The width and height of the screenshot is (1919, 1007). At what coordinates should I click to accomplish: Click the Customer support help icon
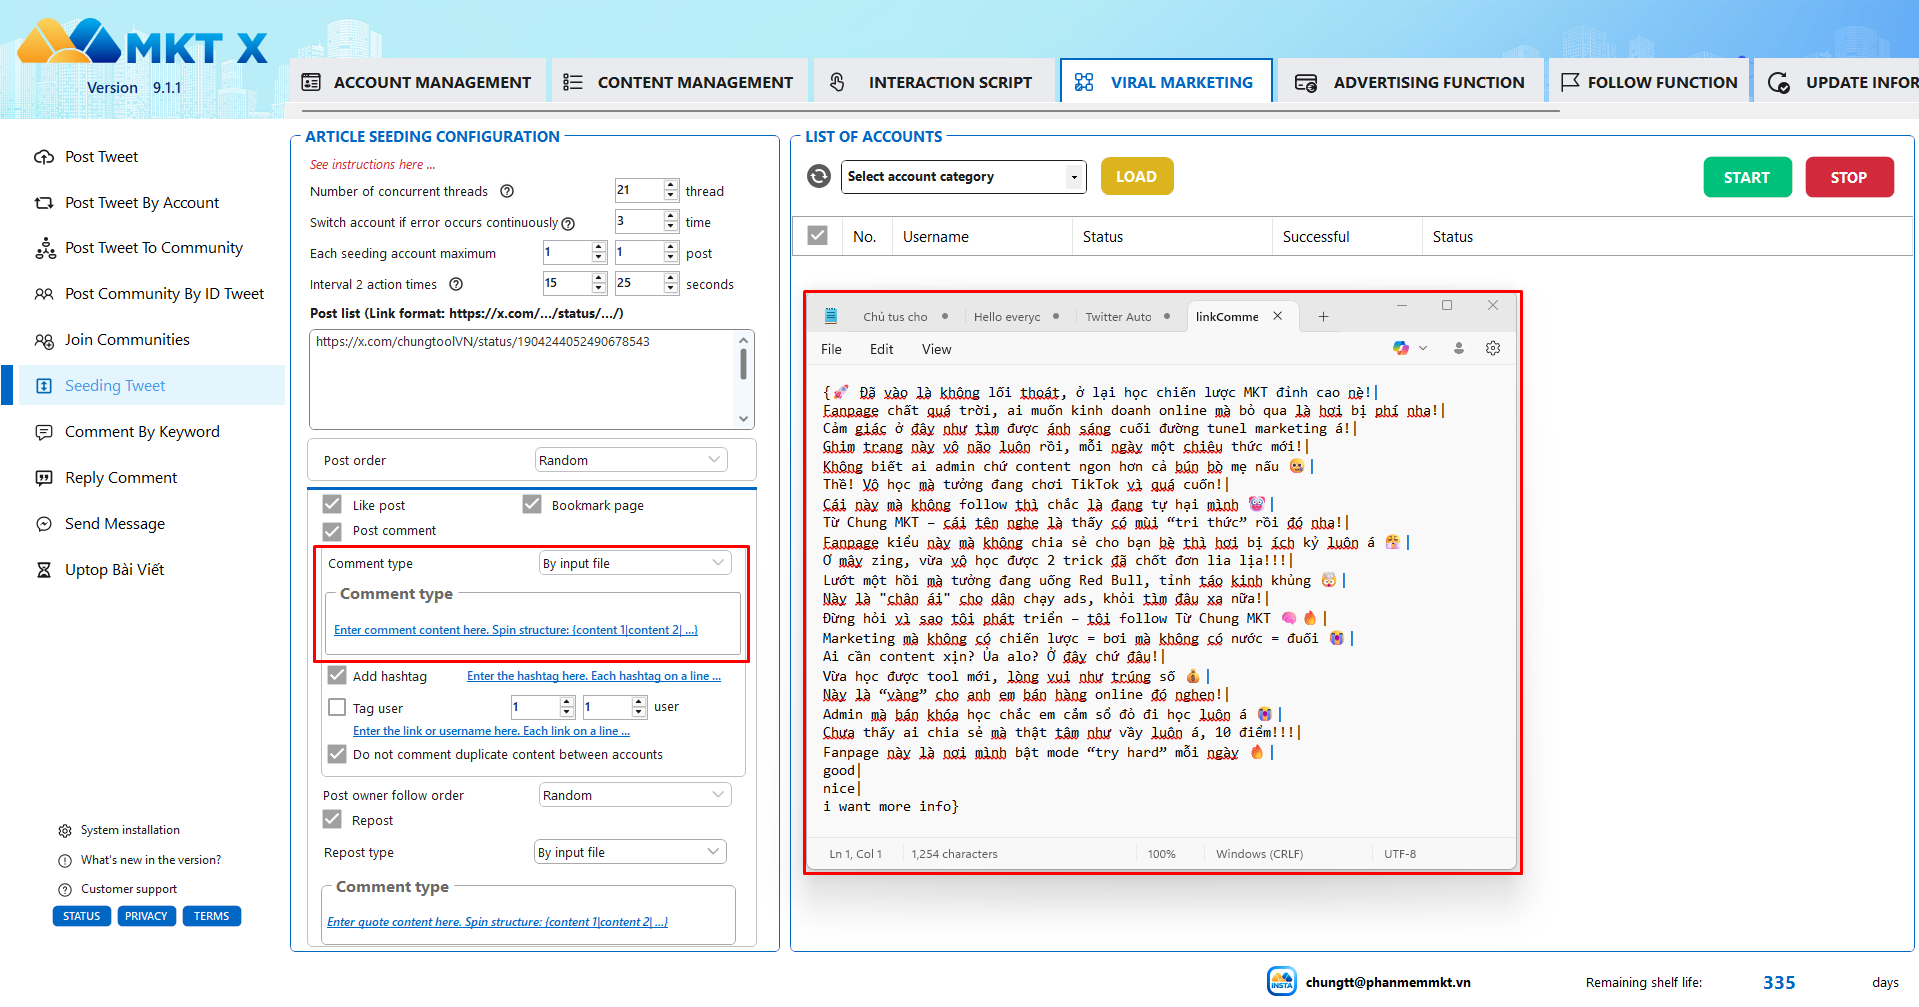(x=65, y=889)
